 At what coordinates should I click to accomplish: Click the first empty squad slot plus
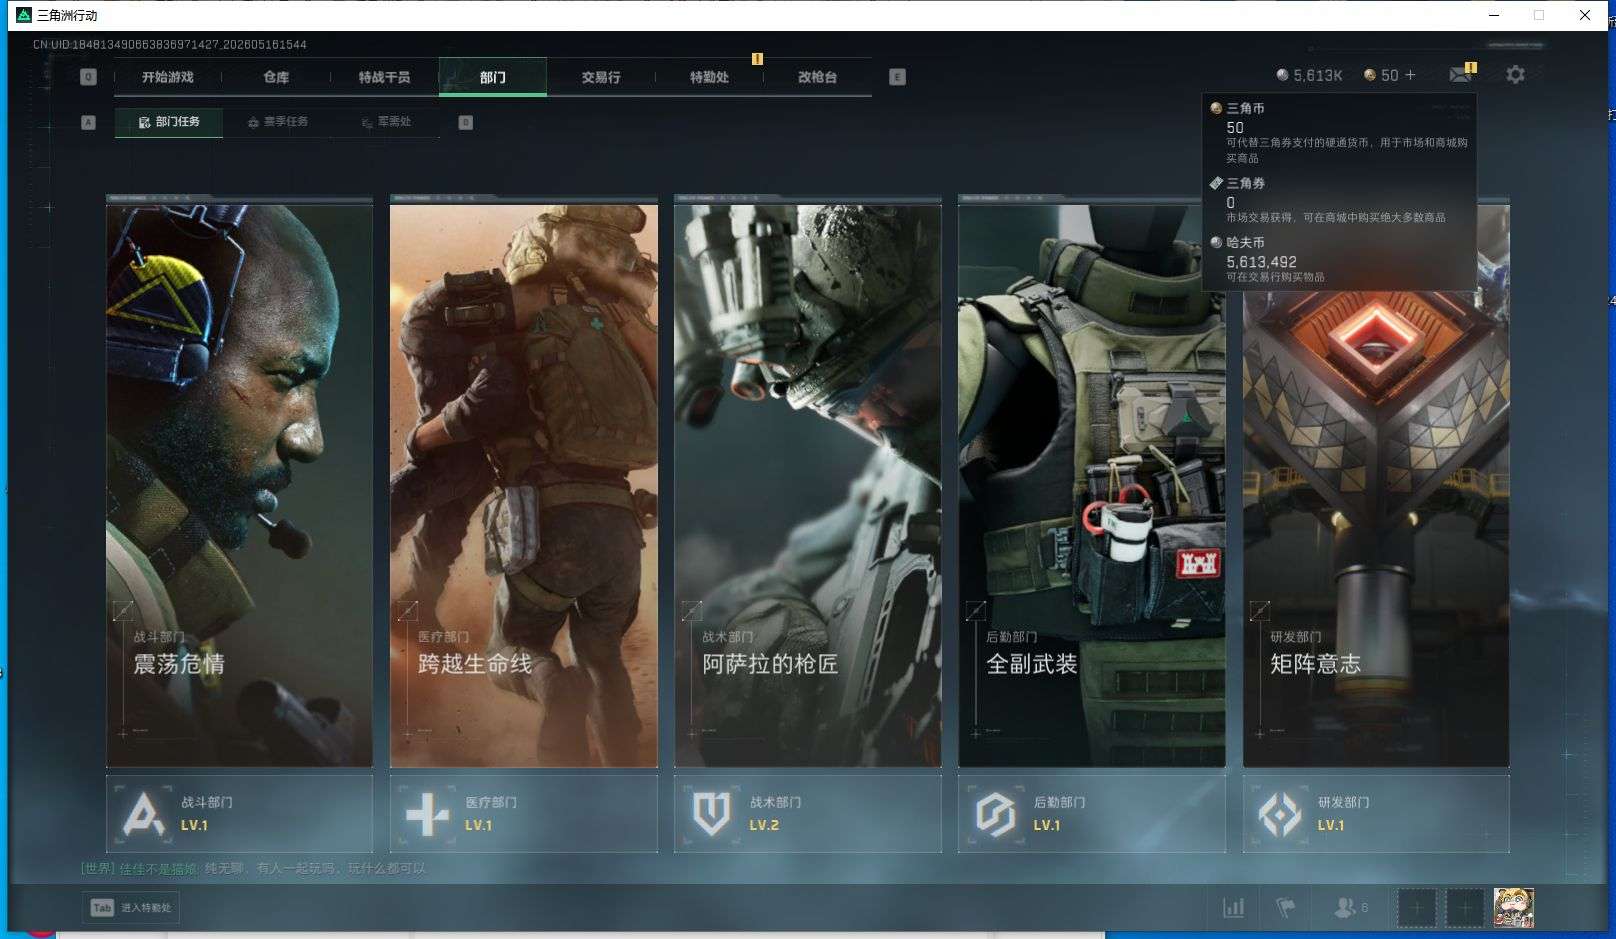(1416, 908)
